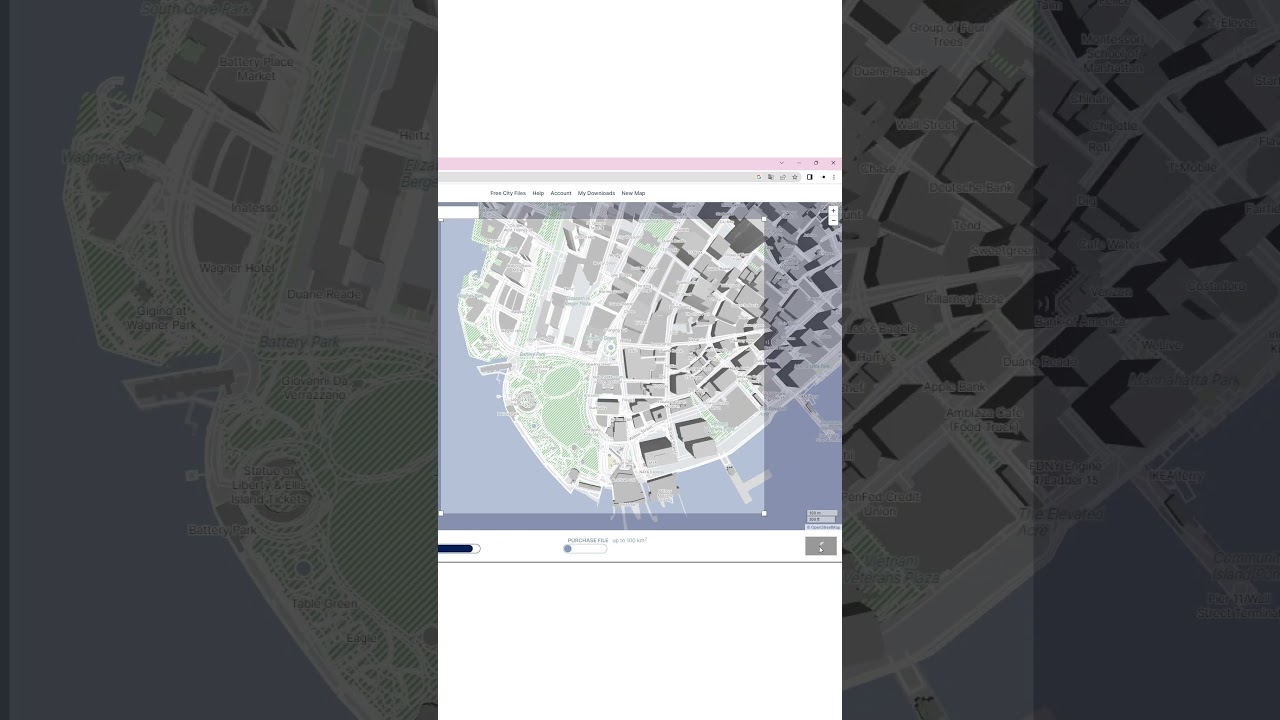Click the bottom-right selection handle on map
The image size is (1280, 720).
tap(764, 513)
